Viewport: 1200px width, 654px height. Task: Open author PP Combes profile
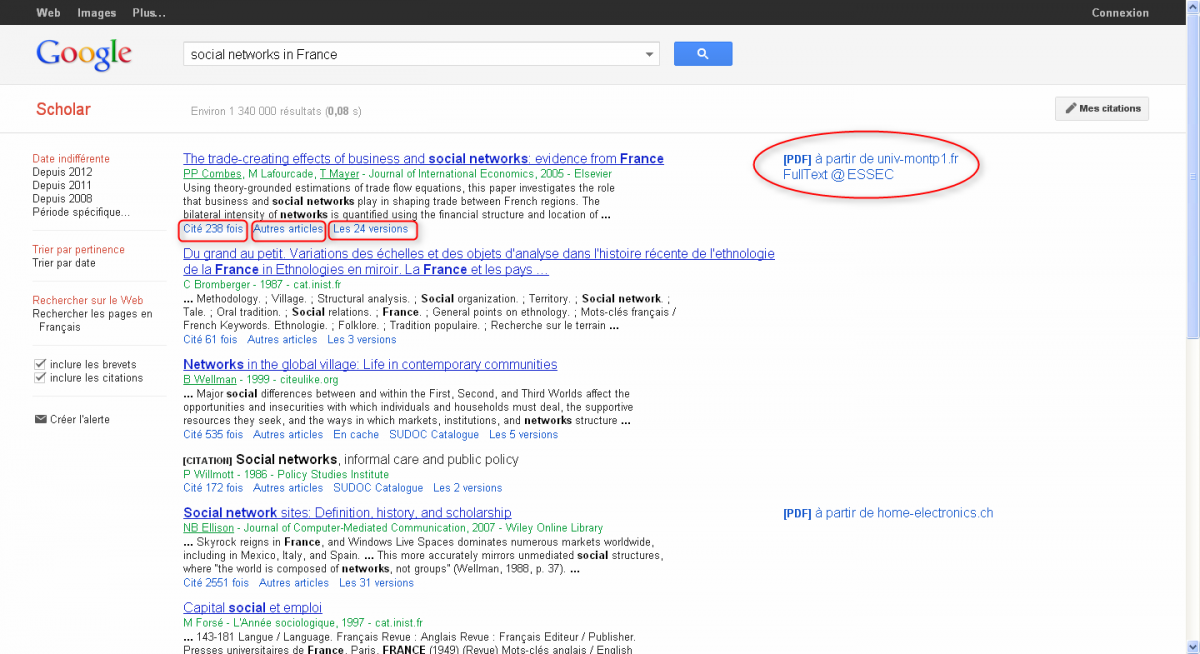(x=212, y=173)
